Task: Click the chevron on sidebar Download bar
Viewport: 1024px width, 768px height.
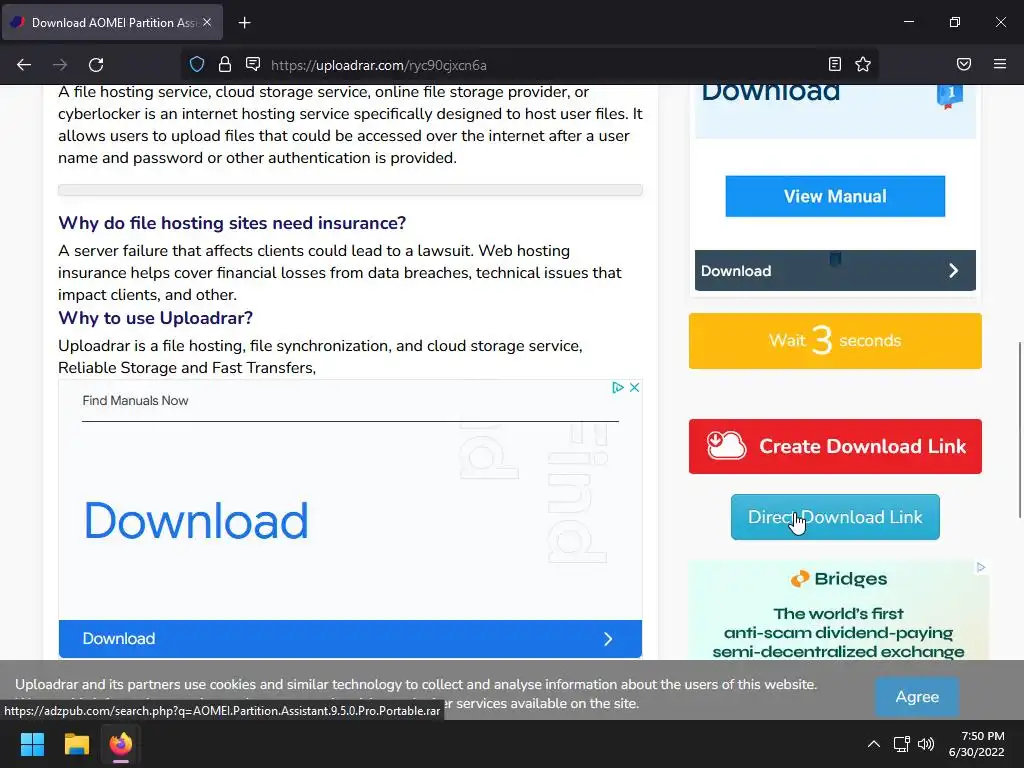Action: [953, 270]
